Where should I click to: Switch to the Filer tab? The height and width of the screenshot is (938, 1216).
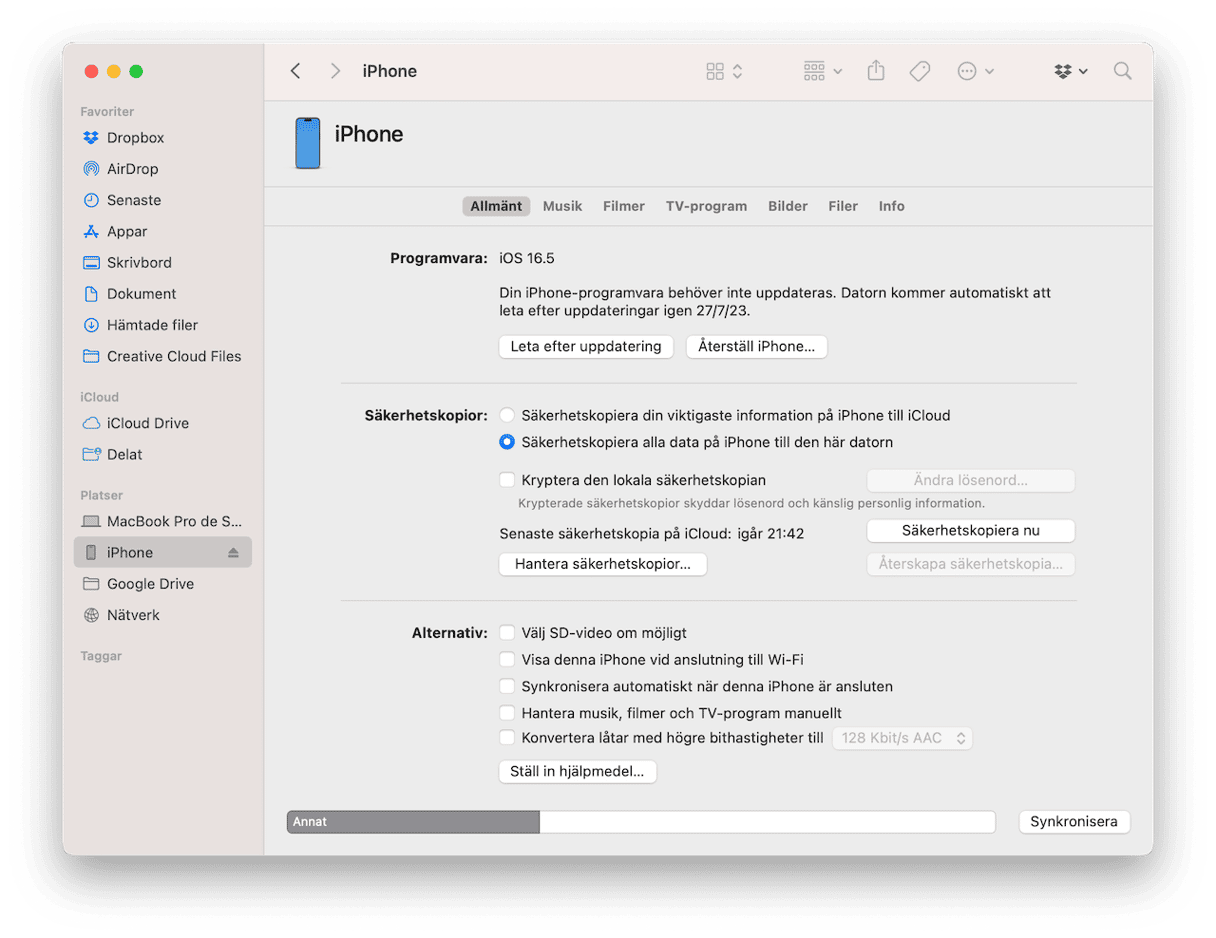[843, 206]
